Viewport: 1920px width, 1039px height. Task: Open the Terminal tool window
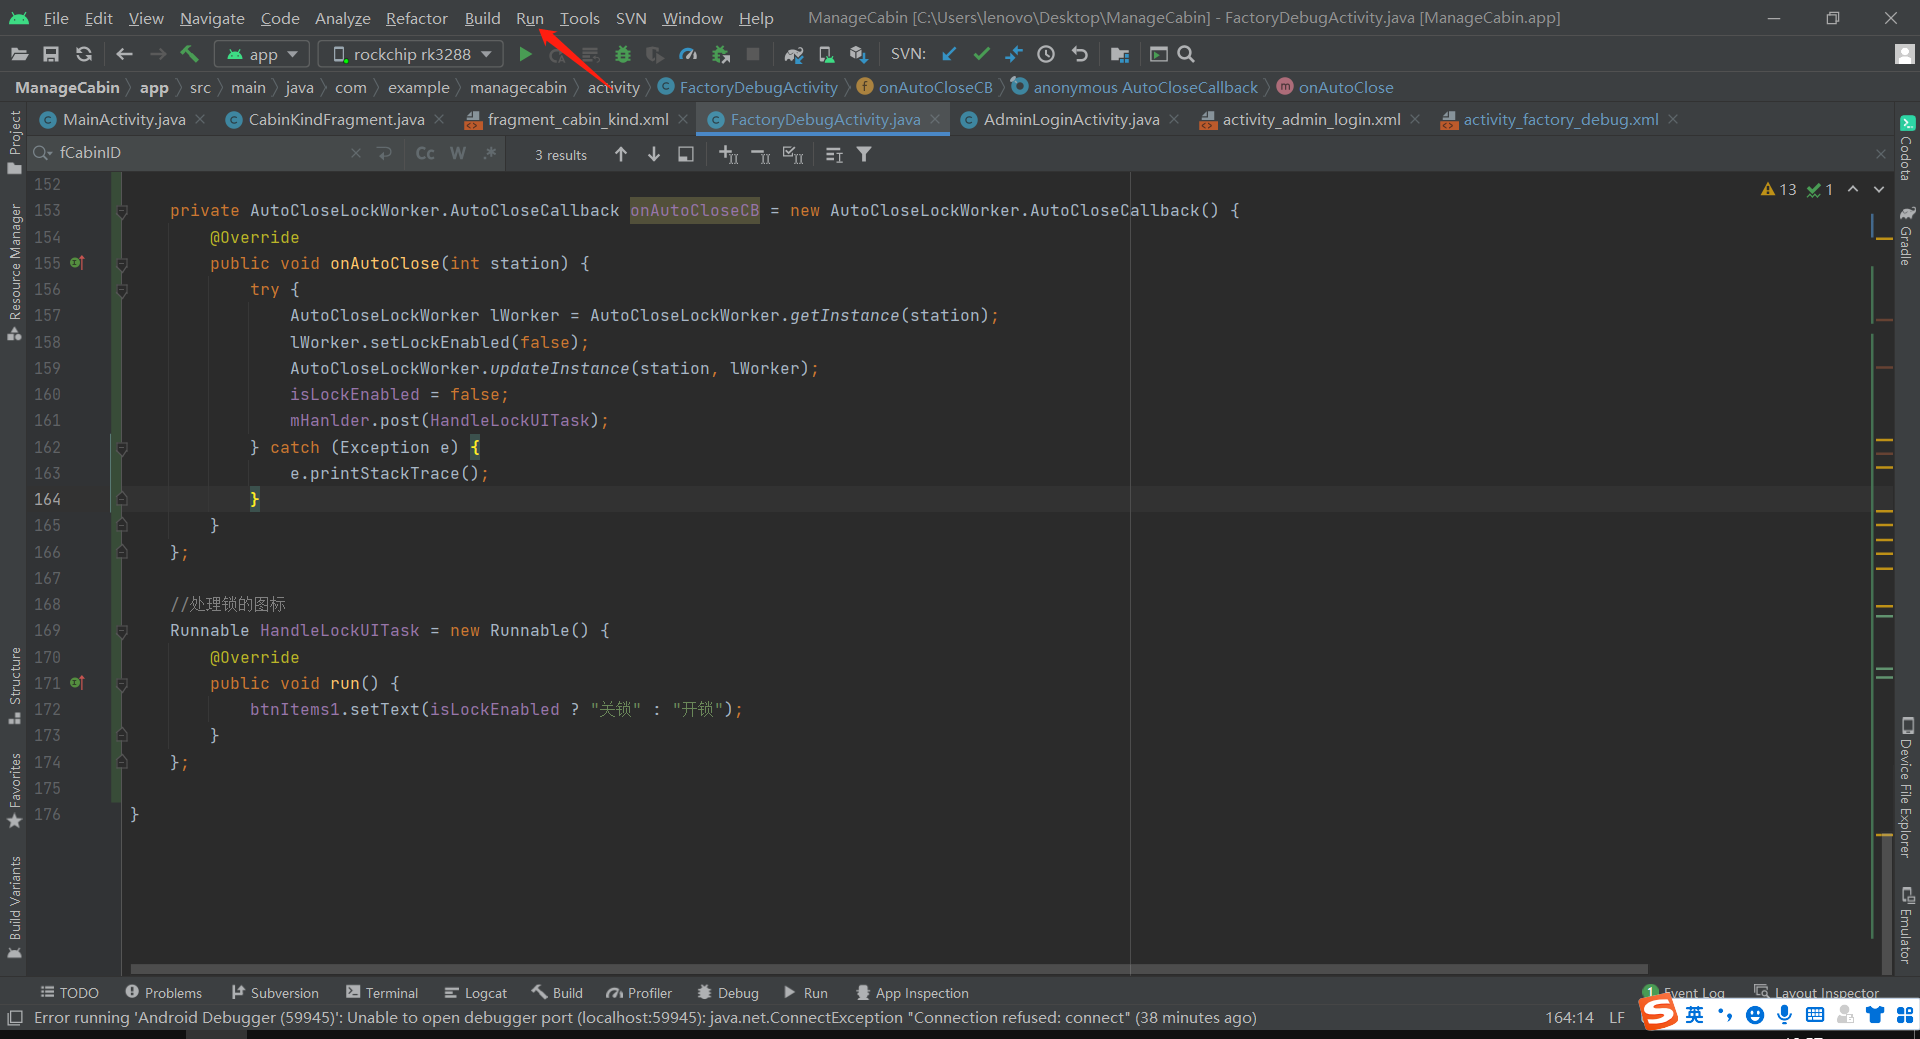pos(382,993)
